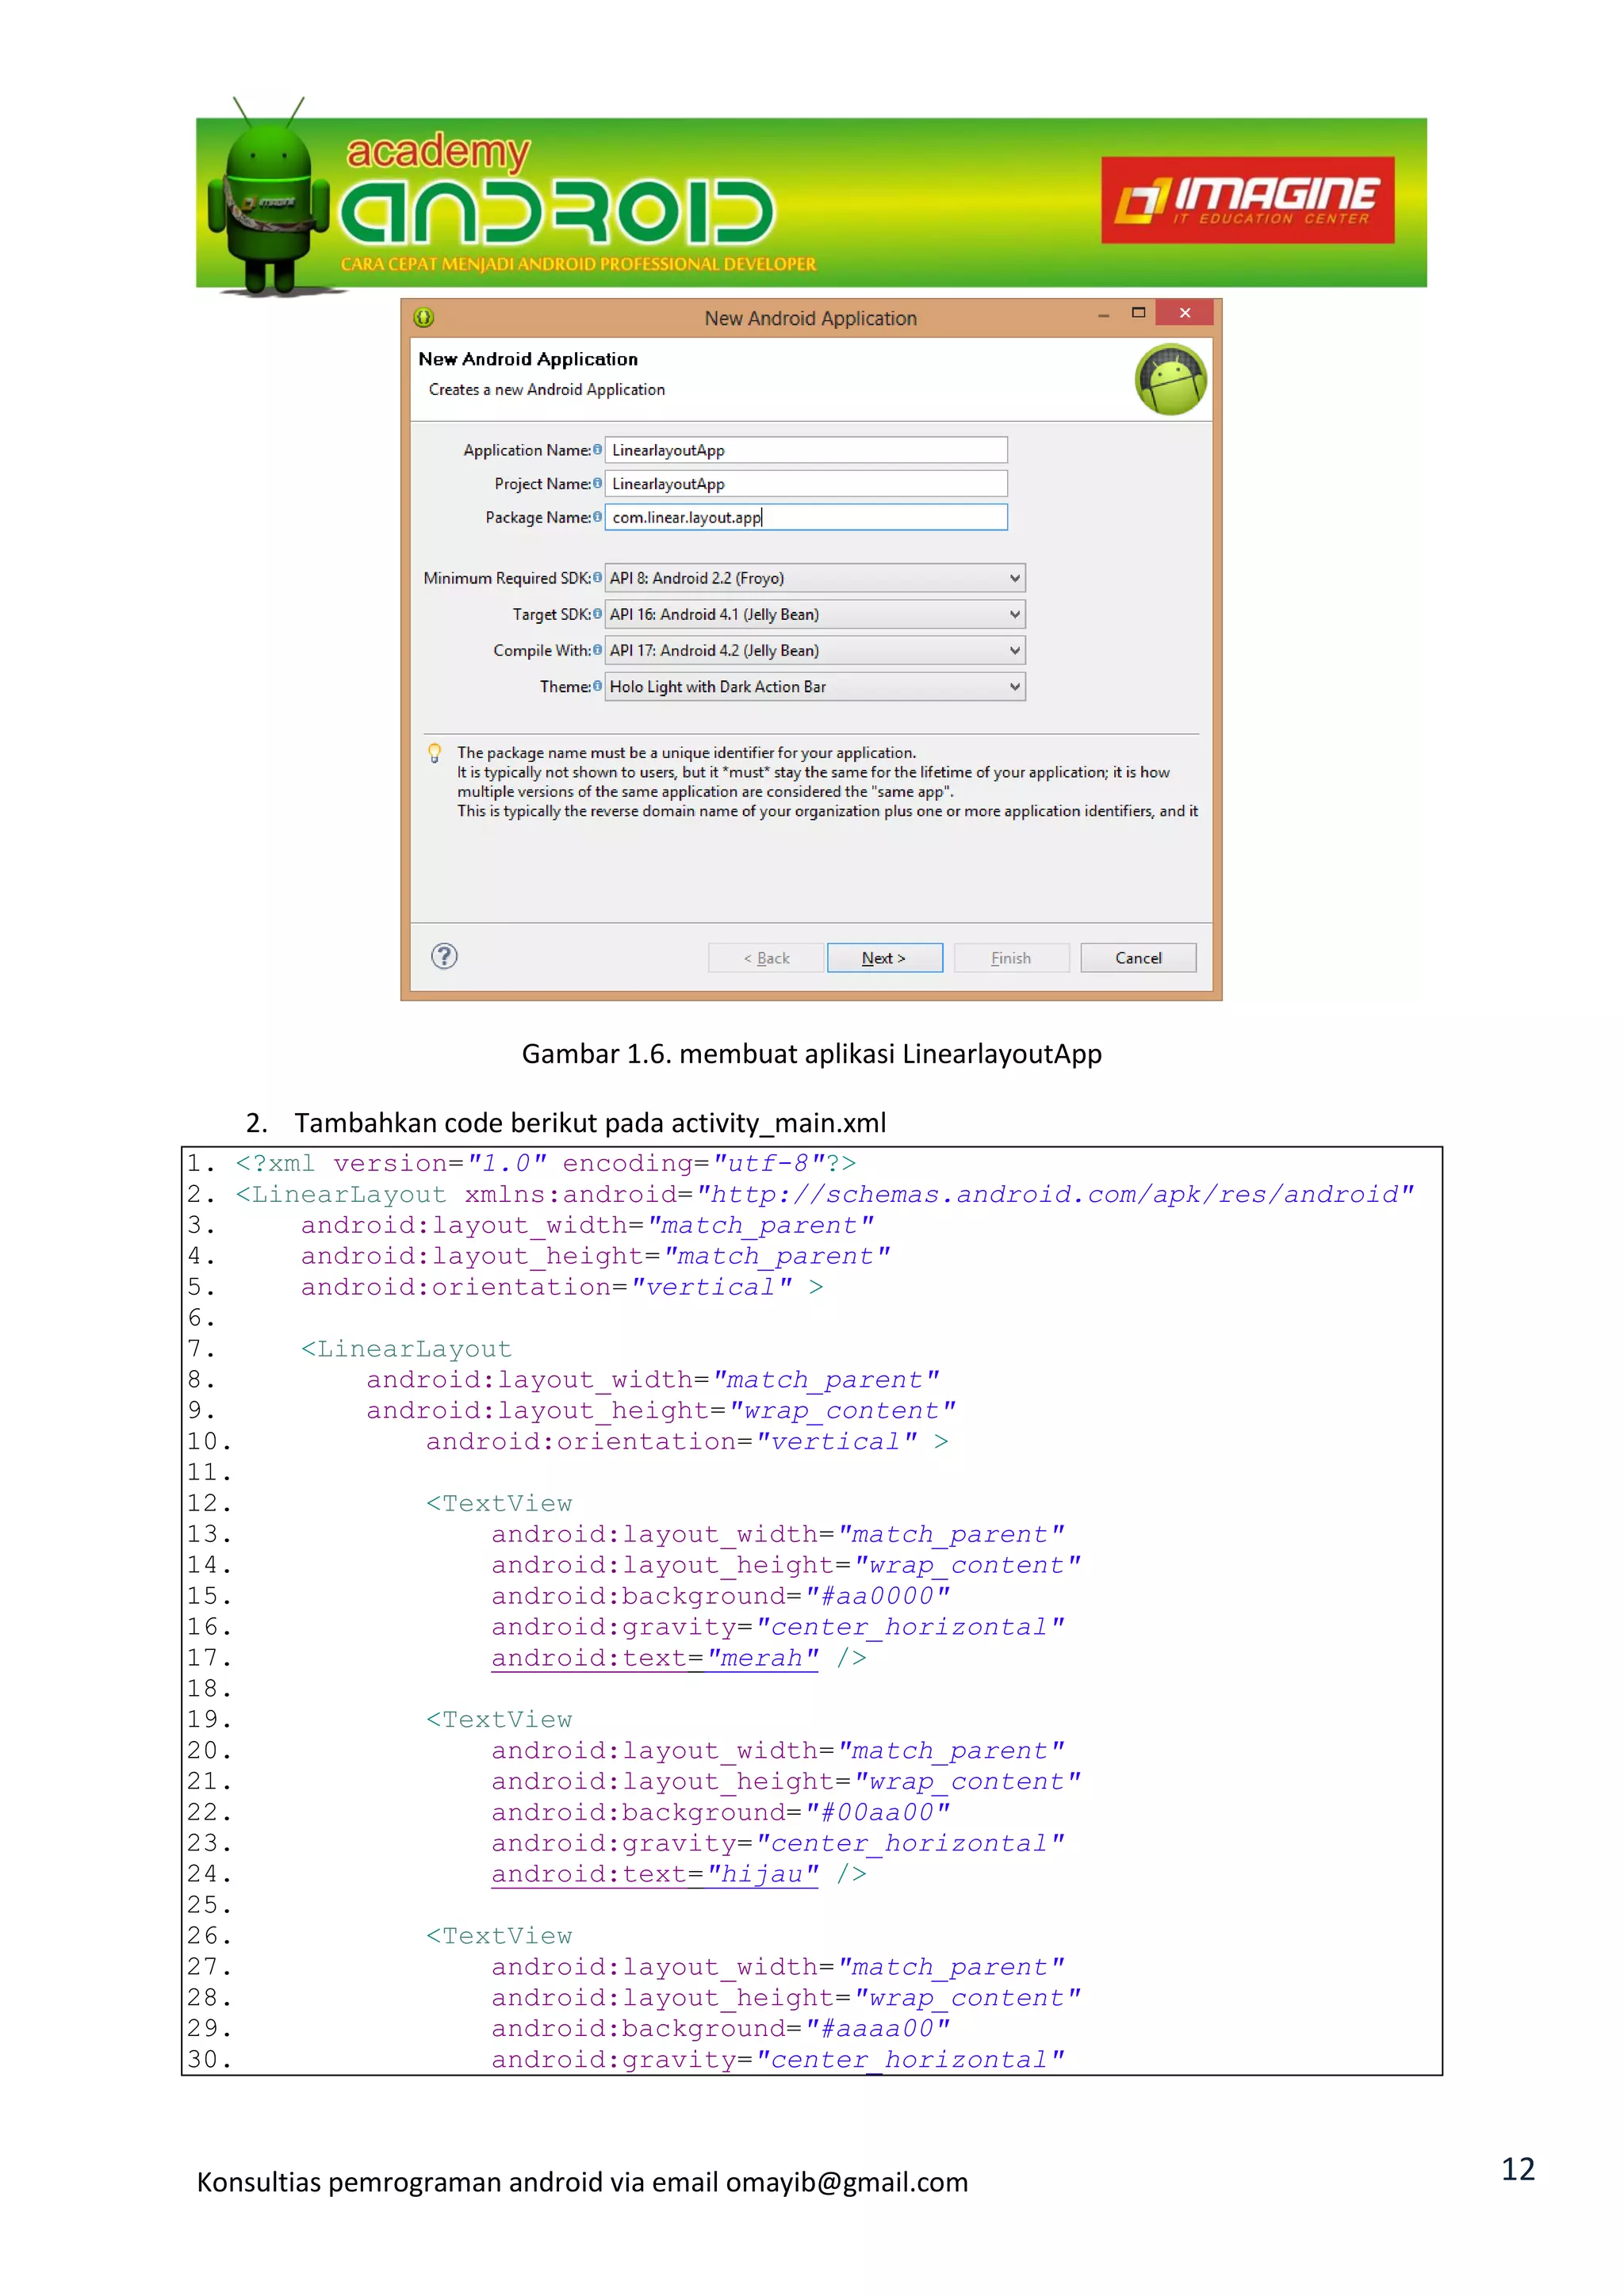Image resolution: width=1624 pixels, height=2296 pixels.
Task: Click the 'CARA CEPAT MENJADI ANDROID PROFESSIONAL DEVELOPER' banner tagline
Action: (x=578, y=264)
